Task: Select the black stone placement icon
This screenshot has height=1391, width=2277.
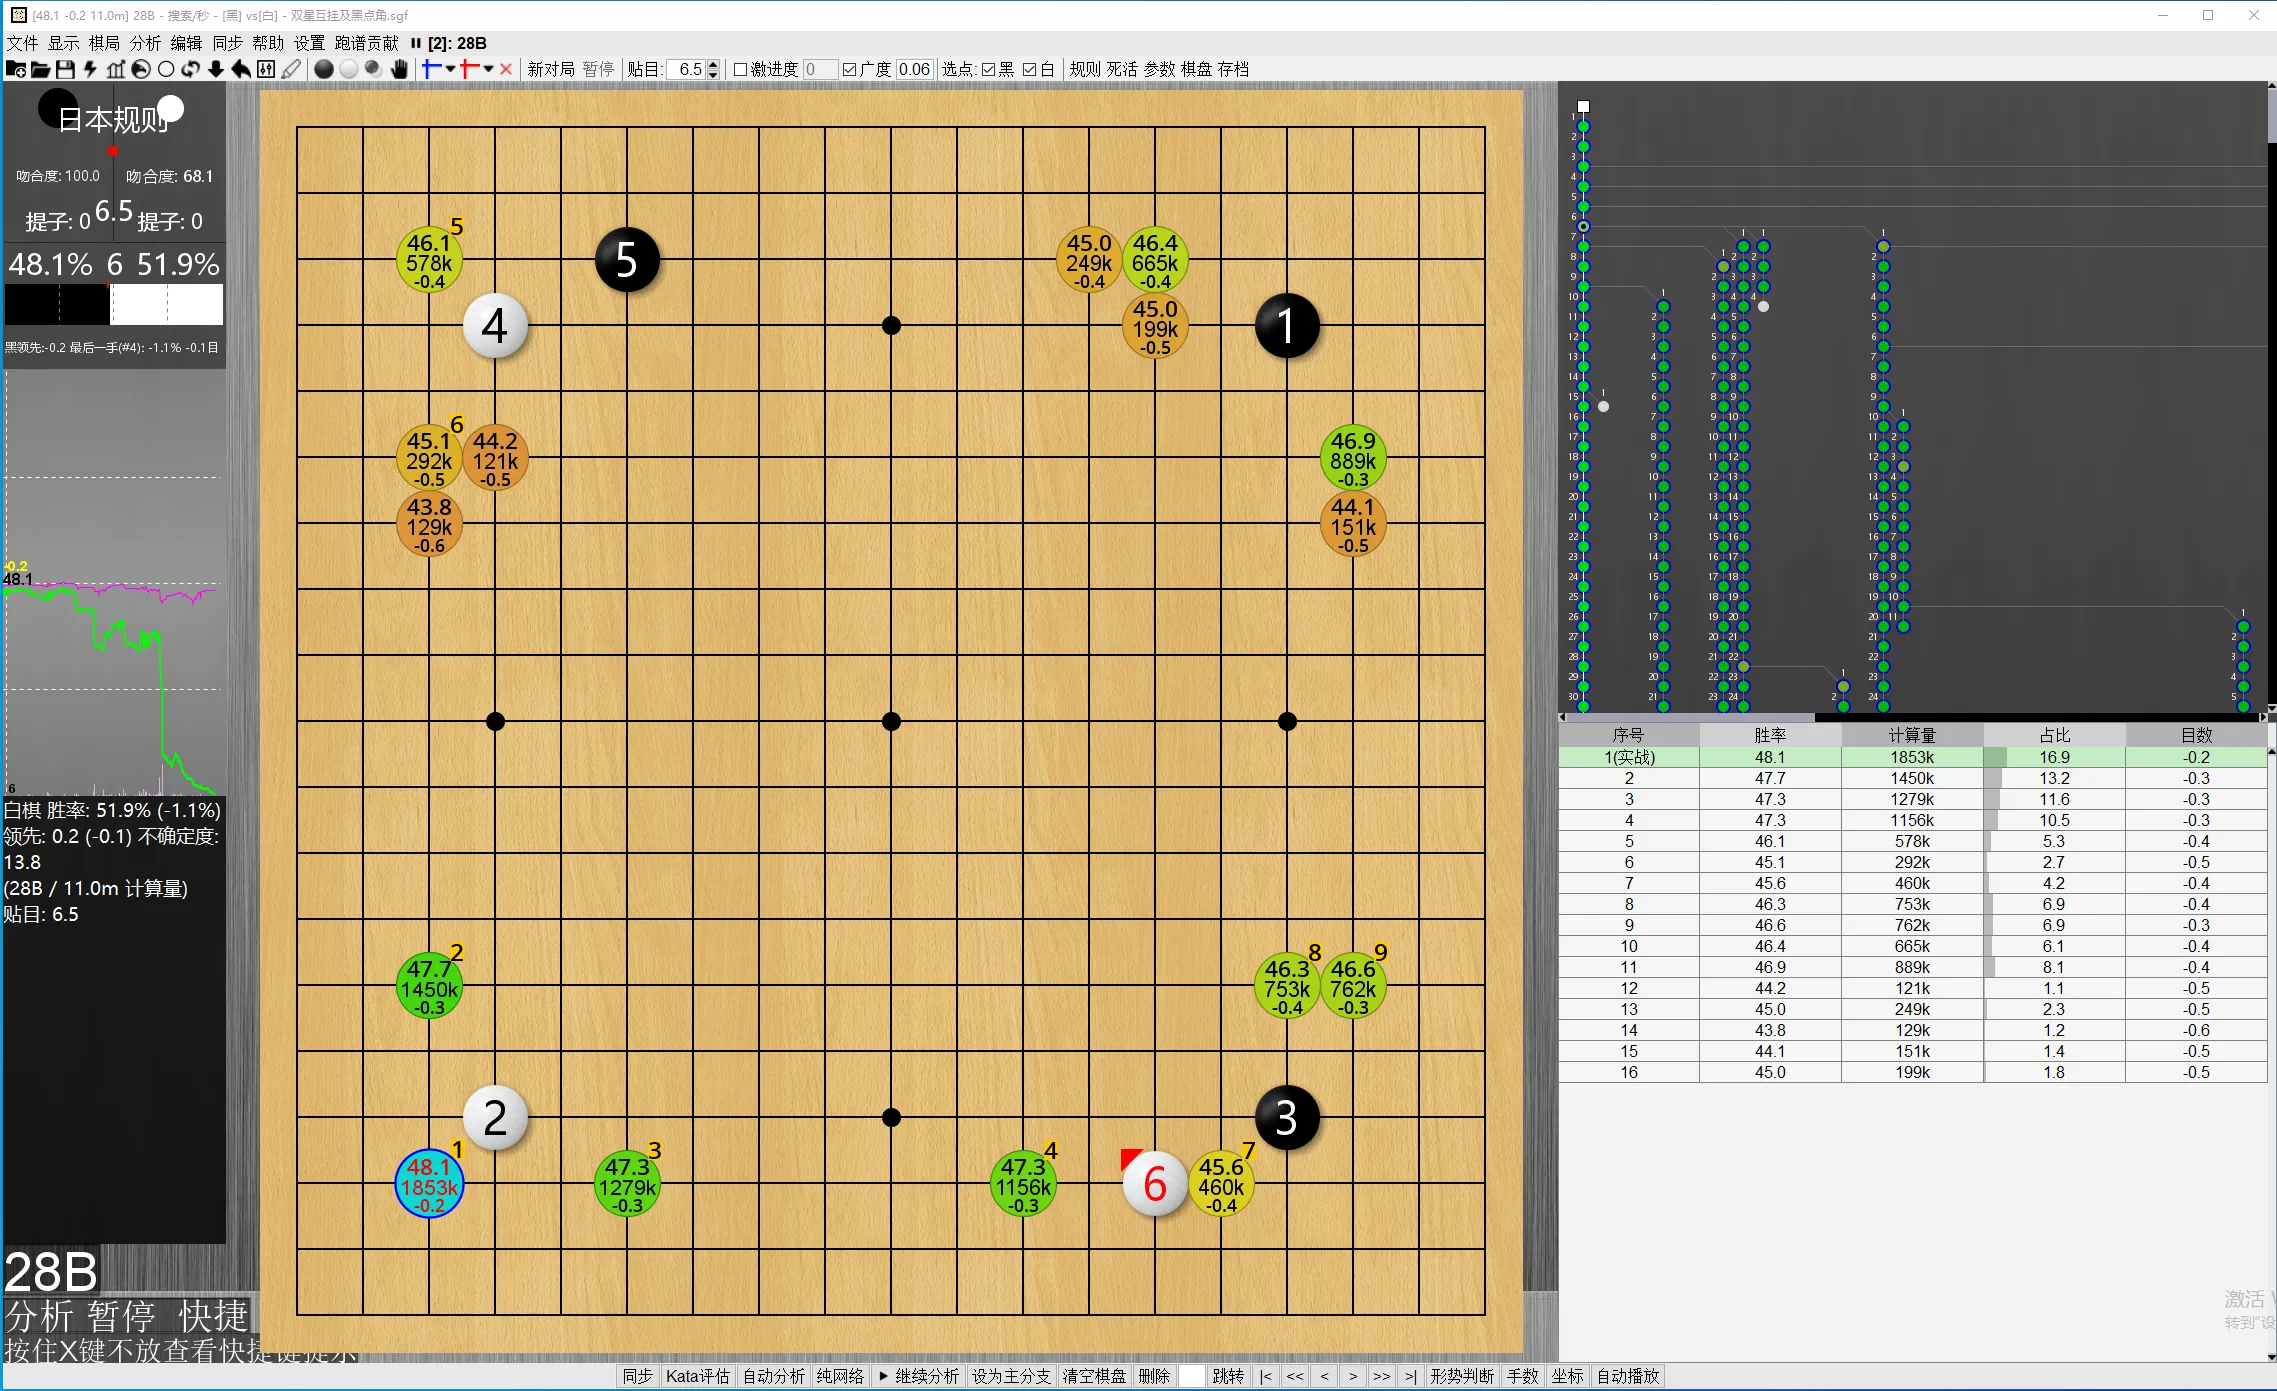Action: (x=323, y=69)
